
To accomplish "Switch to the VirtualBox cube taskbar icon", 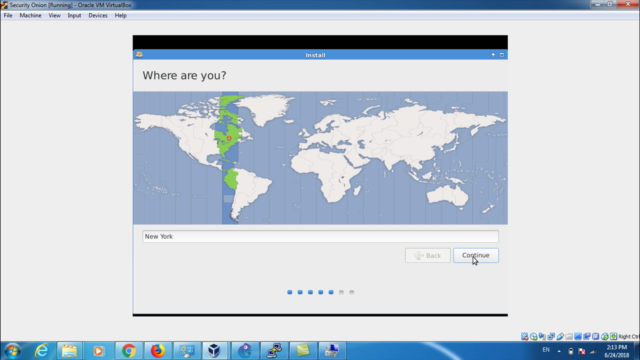I will (214, 351).
